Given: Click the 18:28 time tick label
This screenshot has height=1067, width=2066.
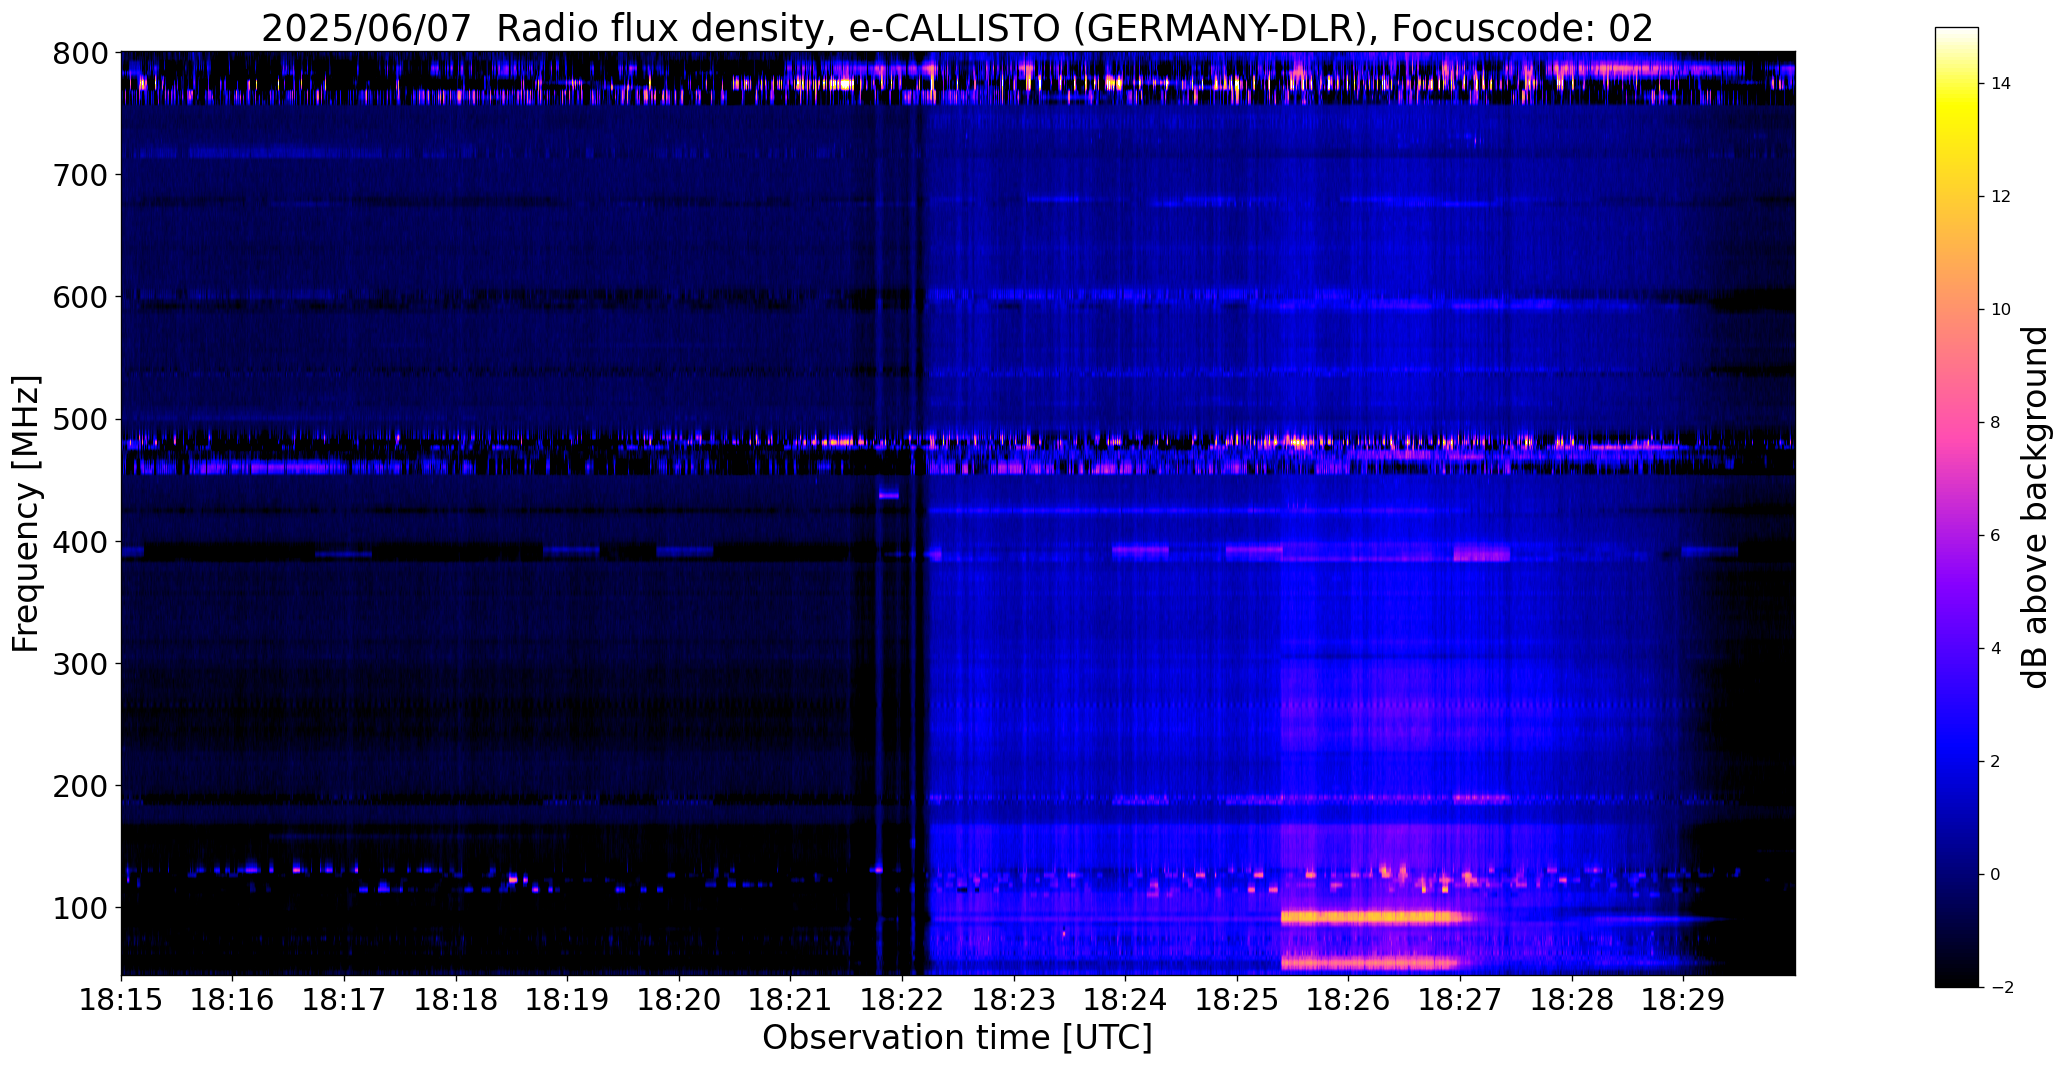Looking at the screenshot, I should click(x=1572, y=1000).
